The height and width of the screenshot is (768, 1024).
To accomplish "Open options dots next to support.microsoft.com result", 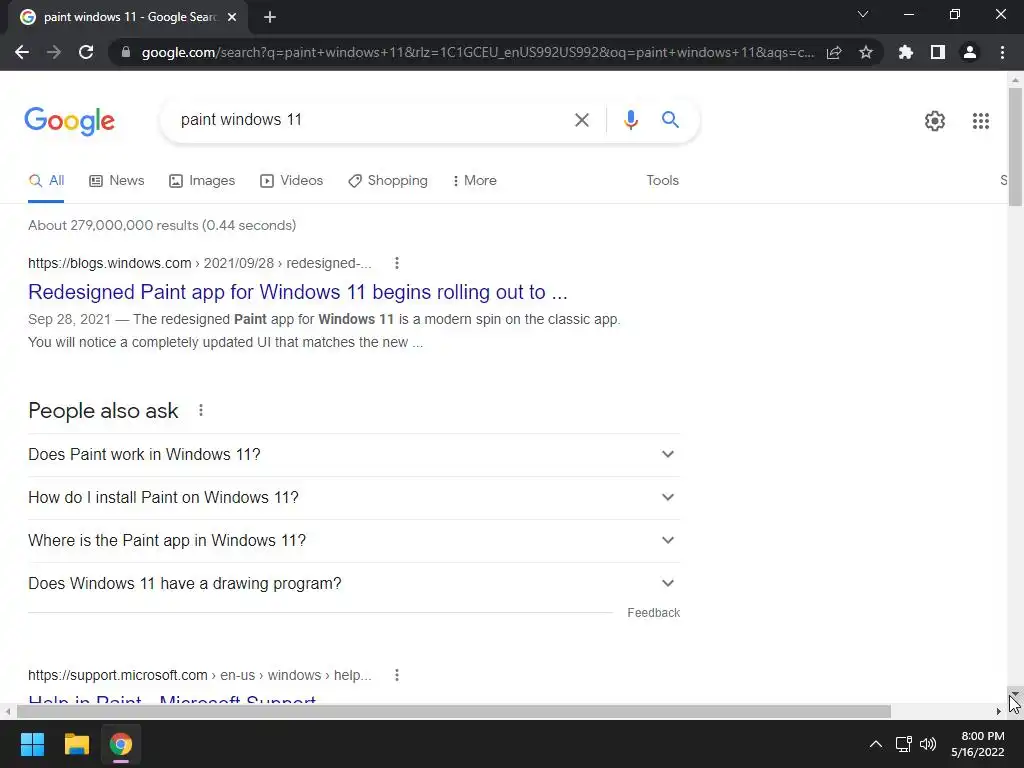I will click(x=396, y=675).
